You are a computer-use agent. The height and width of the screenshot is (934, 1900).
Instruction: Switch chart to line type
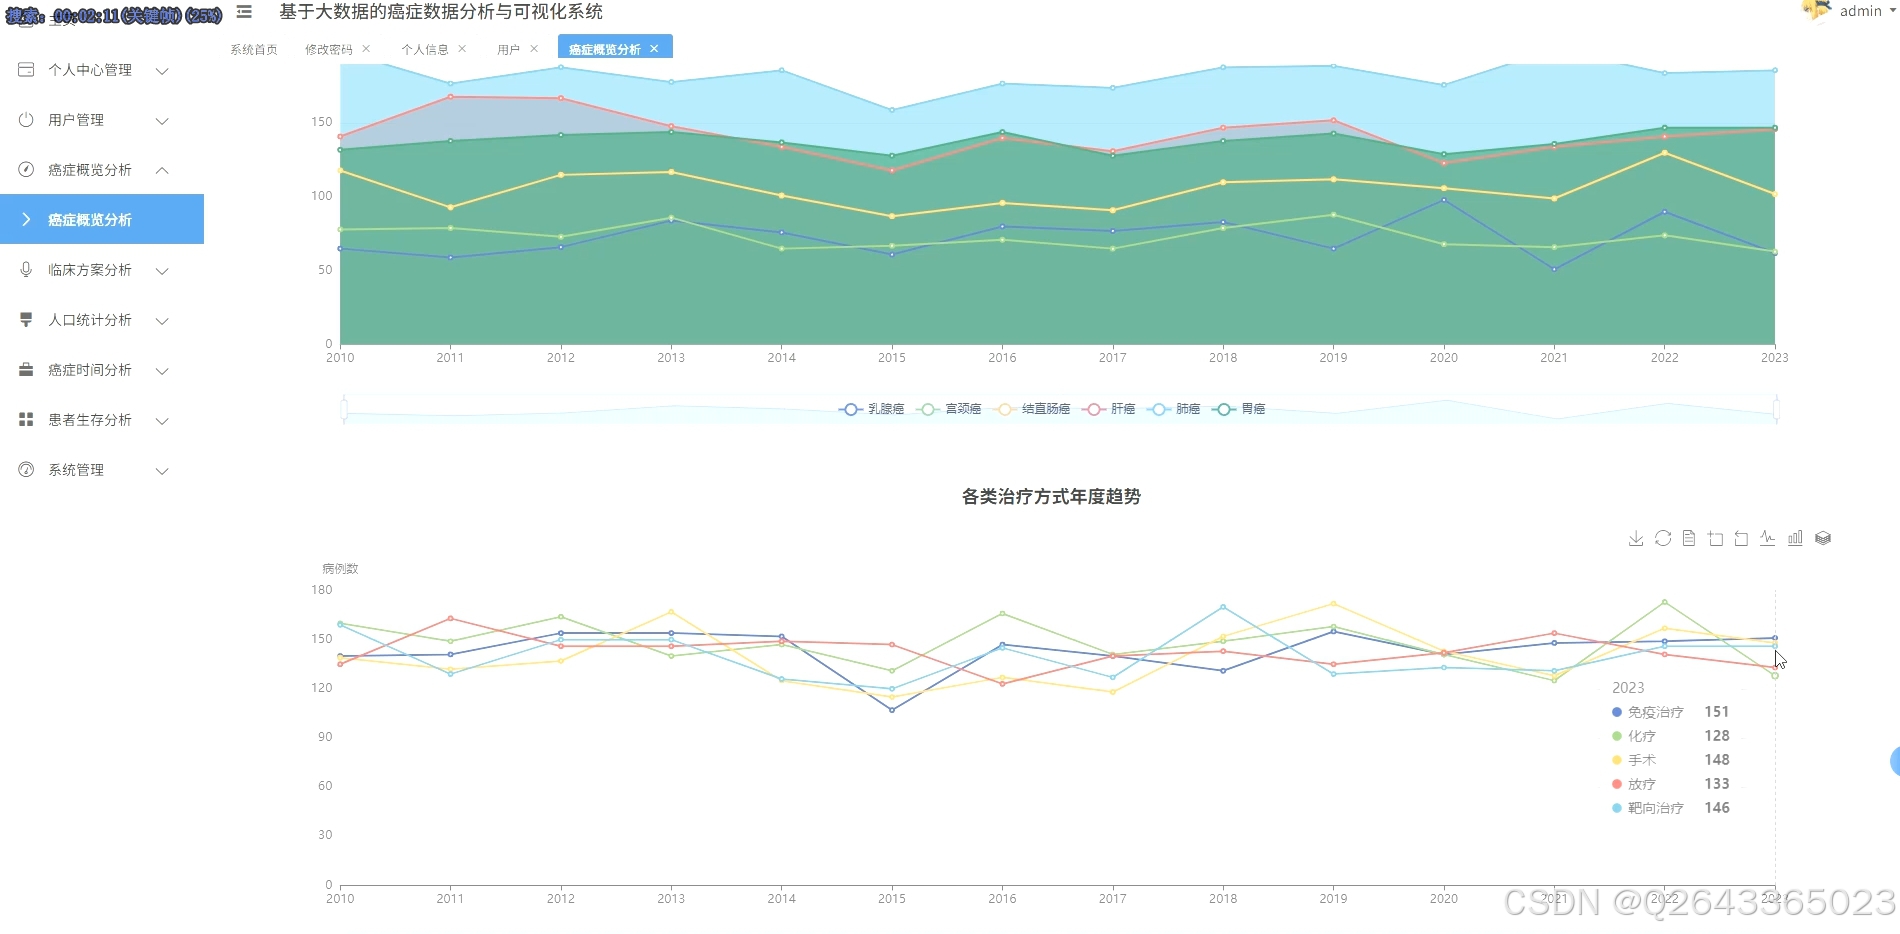[x=1768, y=538]
